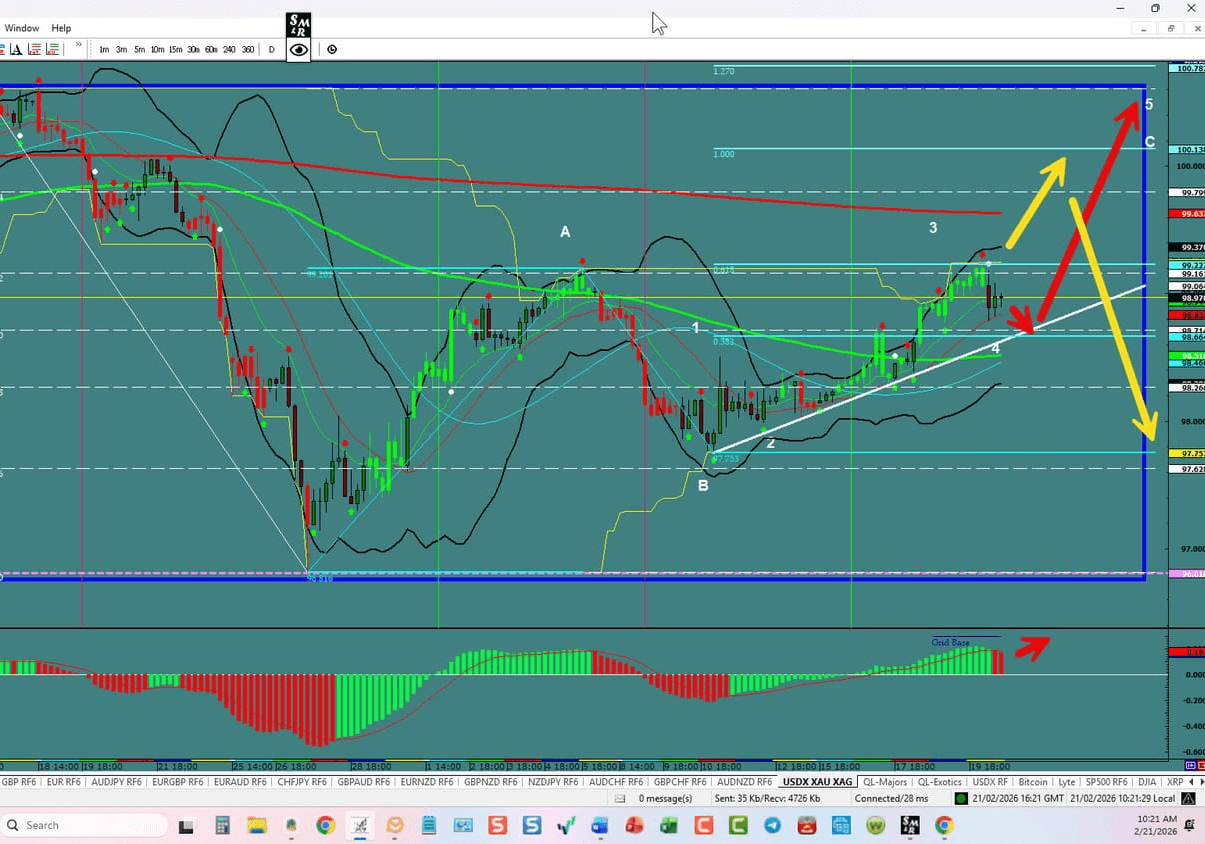Toggle the eye visibility icon in the toolbar
The height and width of the screenshot is (844, 1205).
pyautogui.click(x=297, y=48)
